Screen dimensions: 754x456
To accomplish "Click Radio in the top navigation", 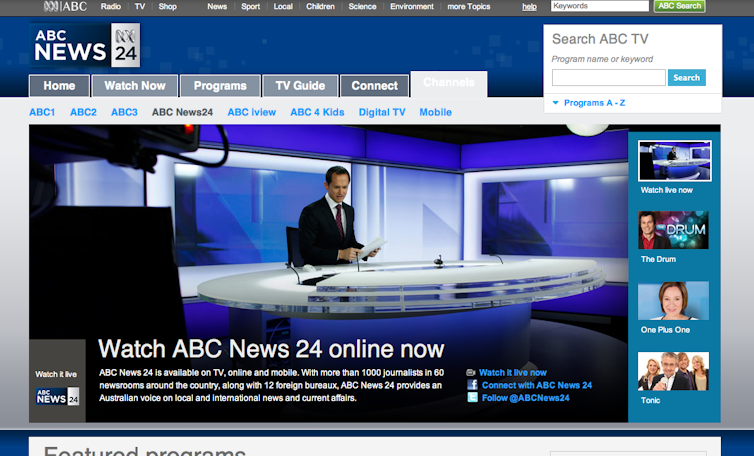I will pyautogui.click(x=111, y=6).
